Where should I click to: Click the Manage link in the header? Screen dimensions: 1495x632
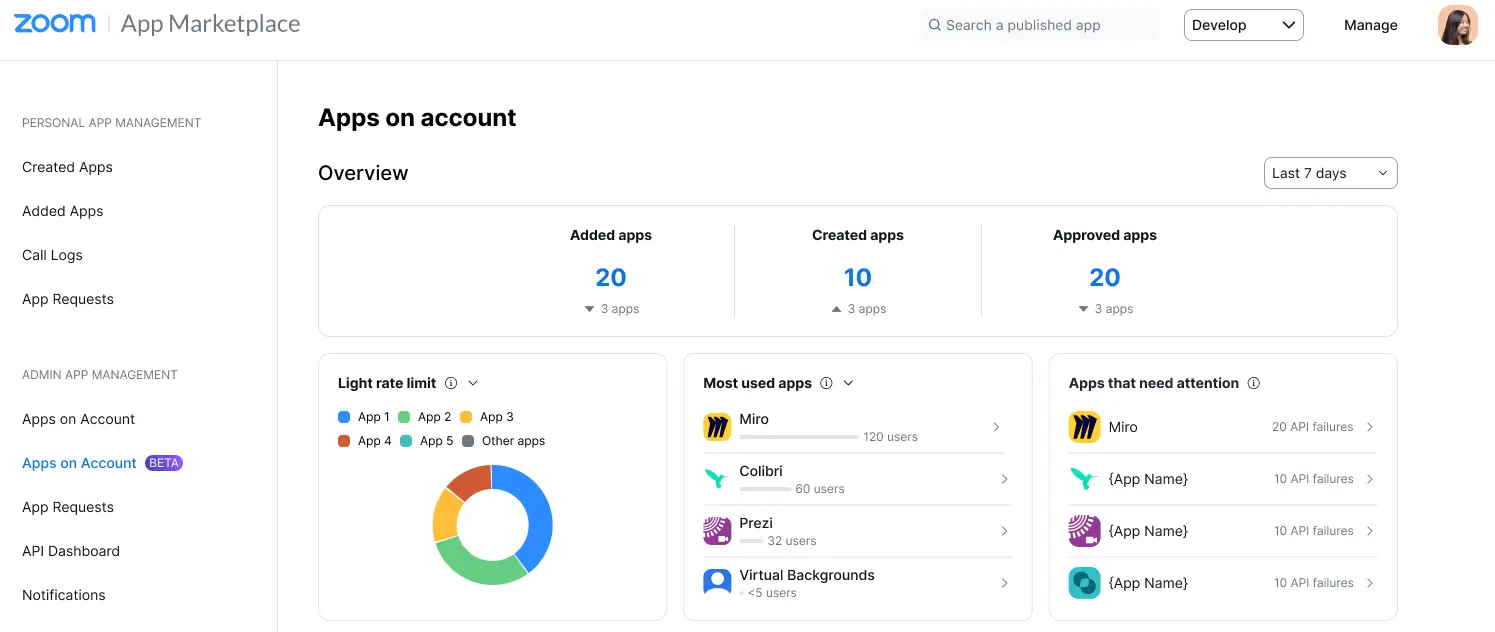1370,24
